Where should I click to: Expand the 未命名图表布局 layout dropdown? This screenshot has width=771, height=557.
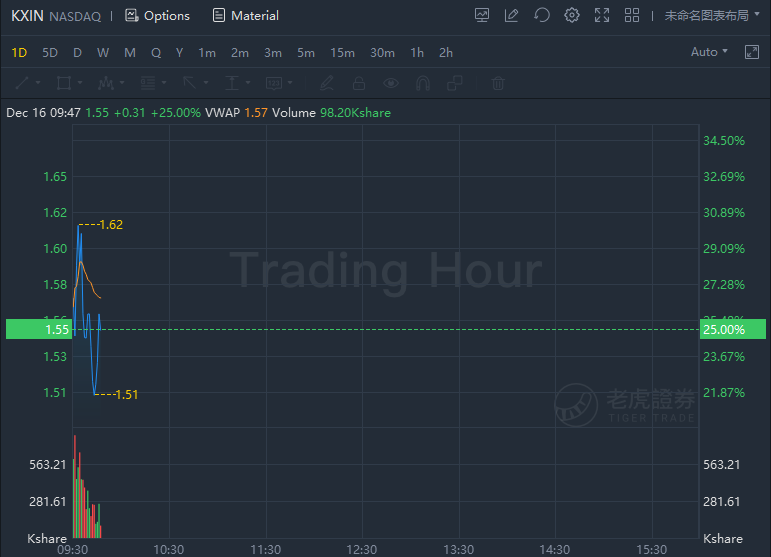pyautogui.click(x=712, y=16)
